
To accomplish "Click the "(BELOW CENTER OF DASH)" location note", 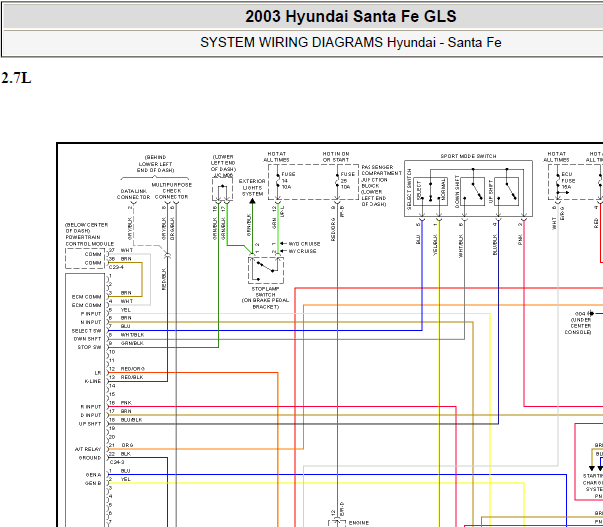I will click(x=87, y=227).
